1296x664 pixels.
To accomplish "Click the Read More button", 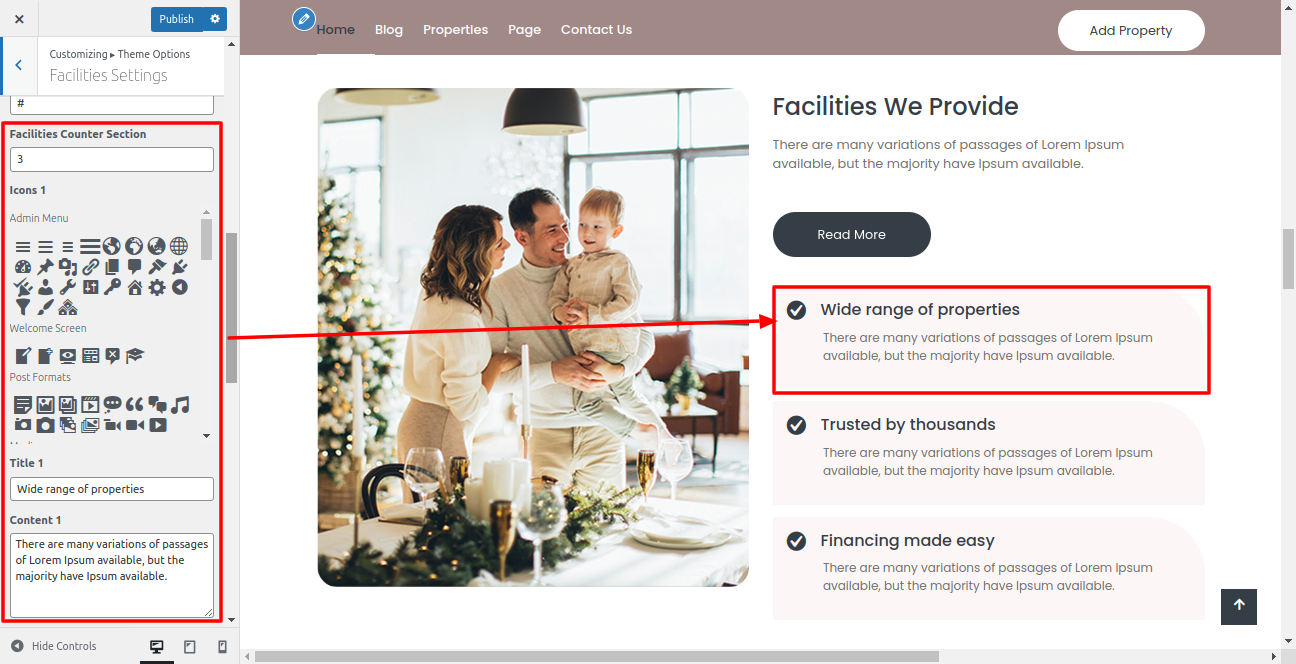I will (x=851, y=234).
